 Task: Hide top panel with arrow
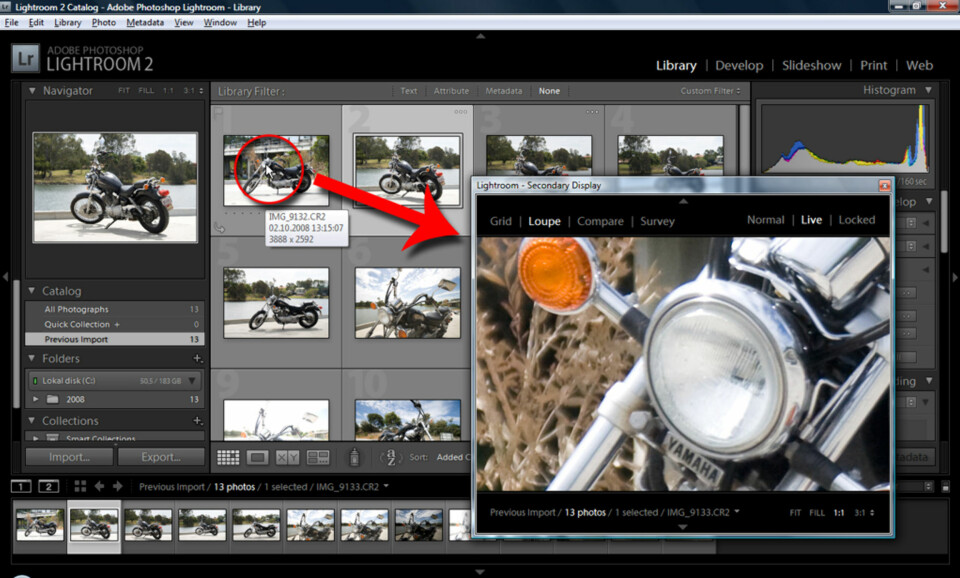[x=481, y=36]
